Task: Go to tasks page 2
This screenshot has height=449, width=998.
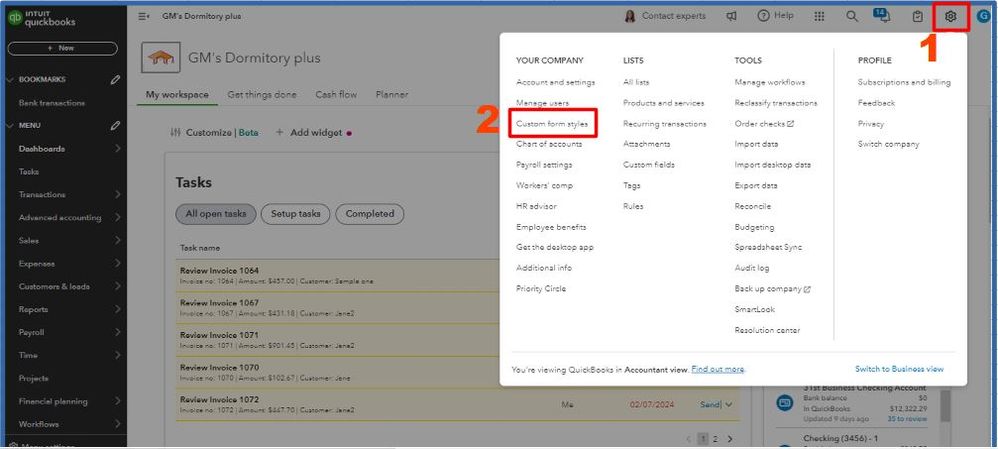Action: (x=715, y=439)
